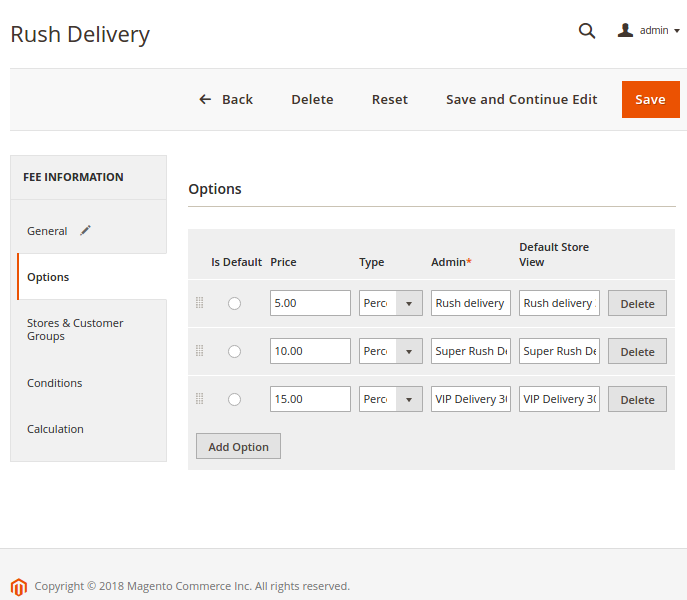Click the drag handle of the 10.00 row
The width and height of the screenshot is (687, 600).
(x=199, y=351)
